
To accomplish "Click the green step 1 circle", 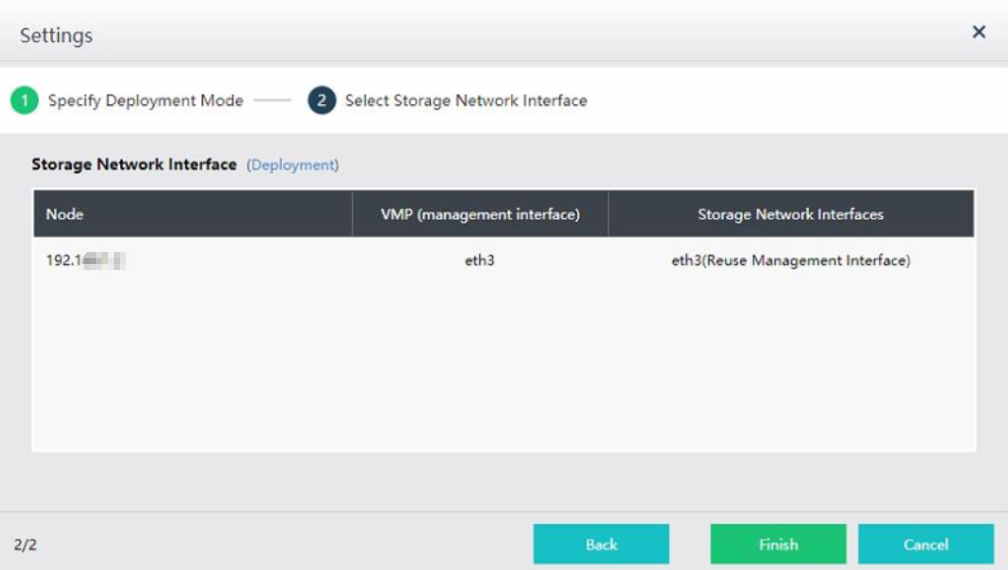I will (24, 101).
